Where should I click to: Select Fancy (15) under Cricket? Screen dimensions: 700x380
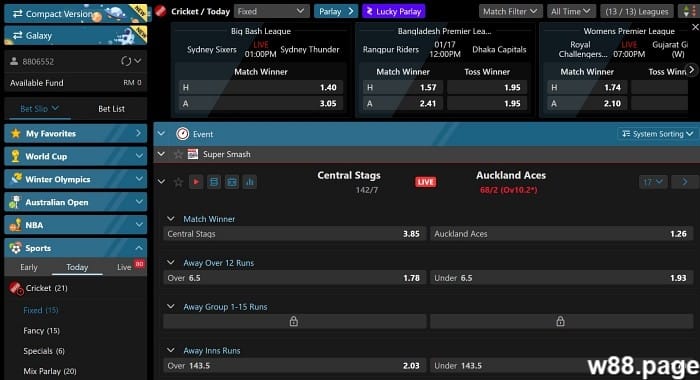tap(42, 330)
